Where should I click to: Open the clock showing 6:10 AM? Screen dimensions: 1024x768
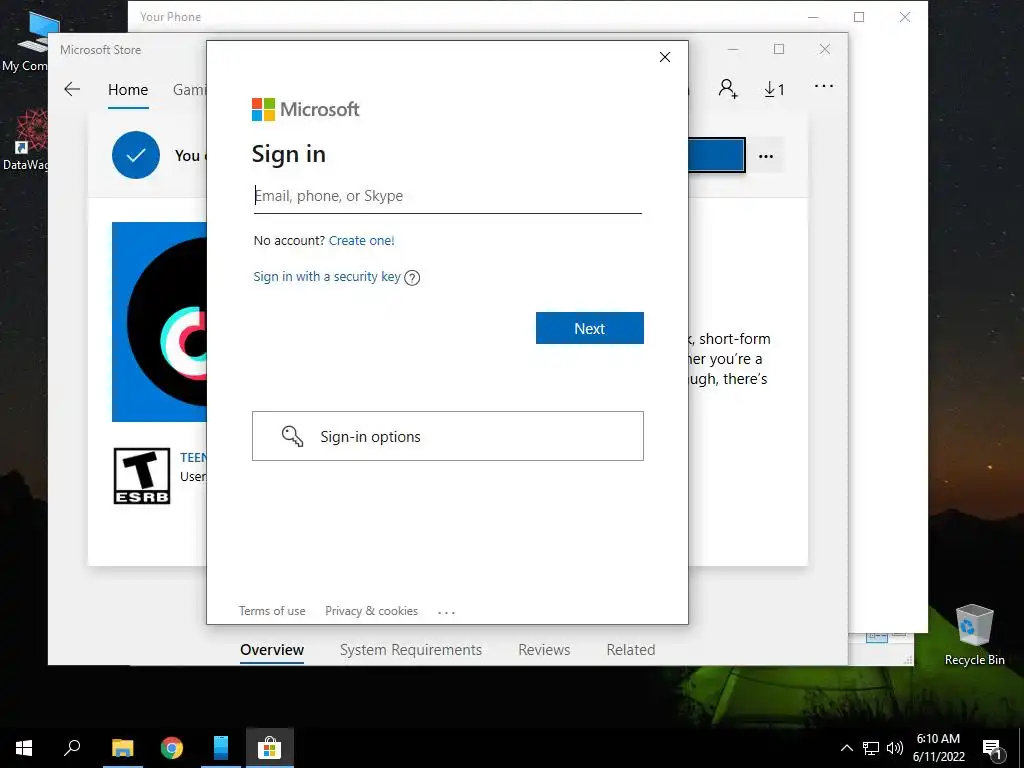click(938, 748)
